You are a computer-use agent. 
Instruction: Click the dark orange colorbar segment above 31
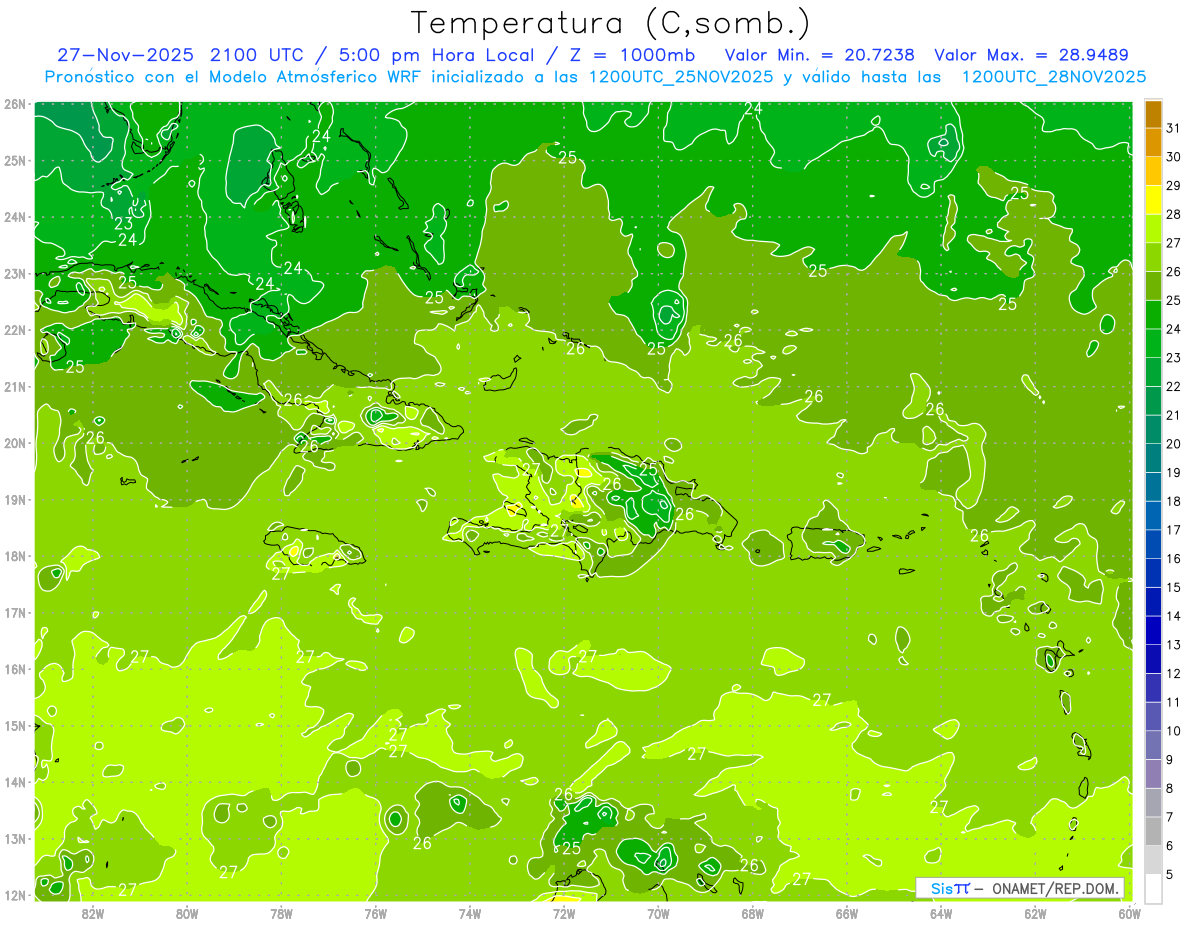(1153, 114)
